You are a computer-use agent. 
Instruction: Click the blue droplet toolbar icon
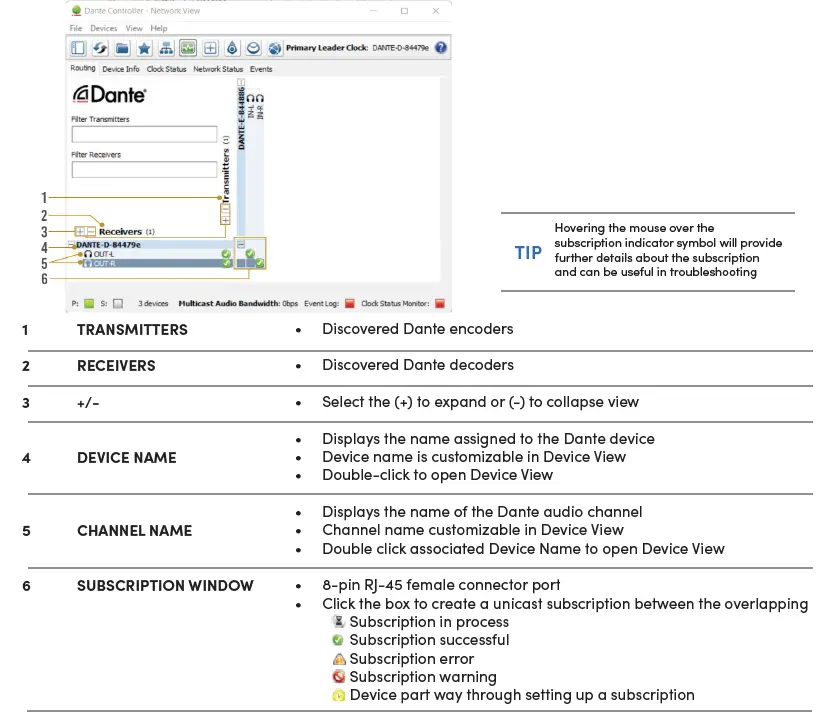[232, 48]
